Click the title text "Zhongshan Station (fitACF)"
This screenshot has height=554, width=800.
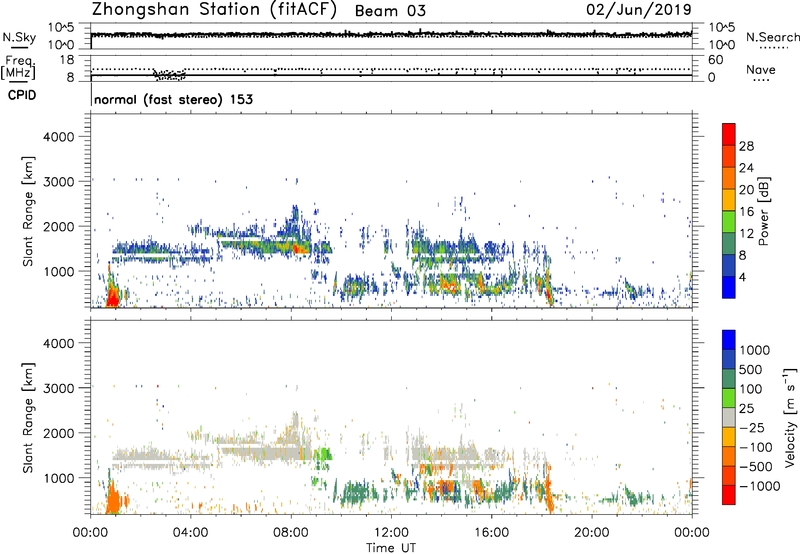(214, 10)
